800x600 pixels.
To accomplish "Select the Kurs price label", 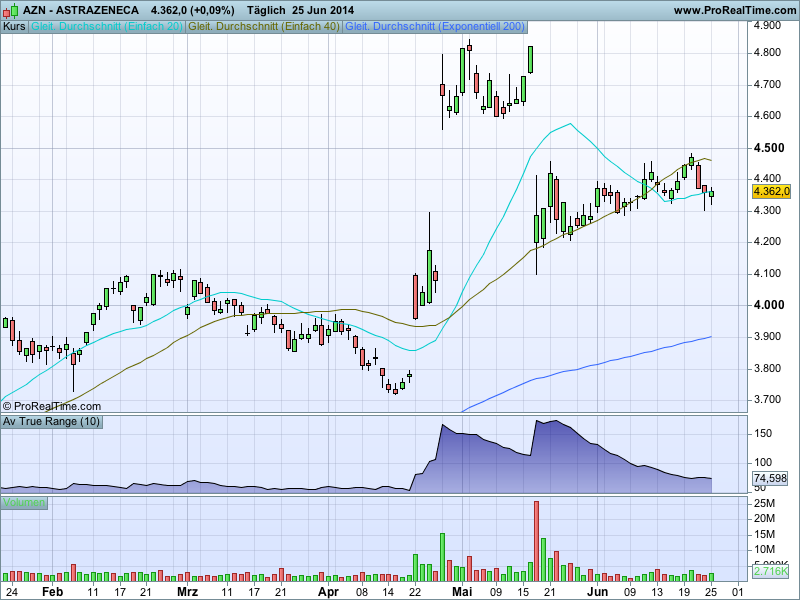I will coord(15,26).
